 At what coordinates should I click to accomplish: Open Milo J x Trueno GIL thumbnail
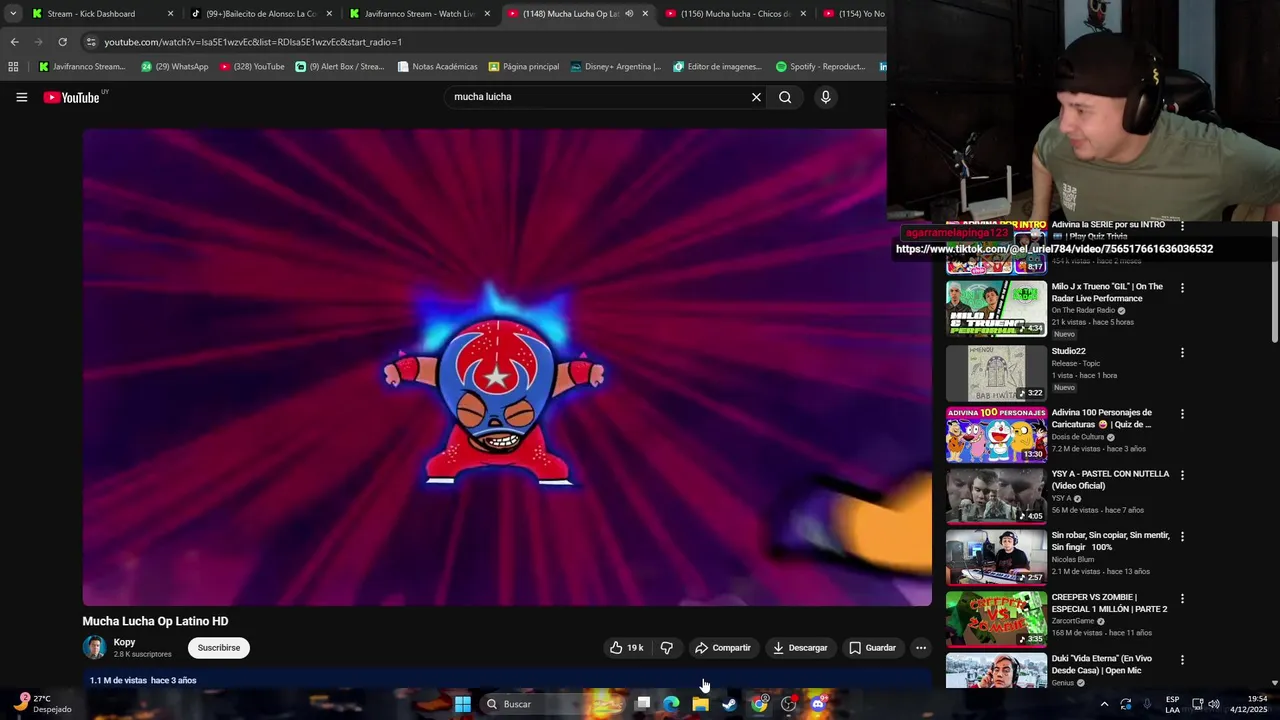coord(996,309)
